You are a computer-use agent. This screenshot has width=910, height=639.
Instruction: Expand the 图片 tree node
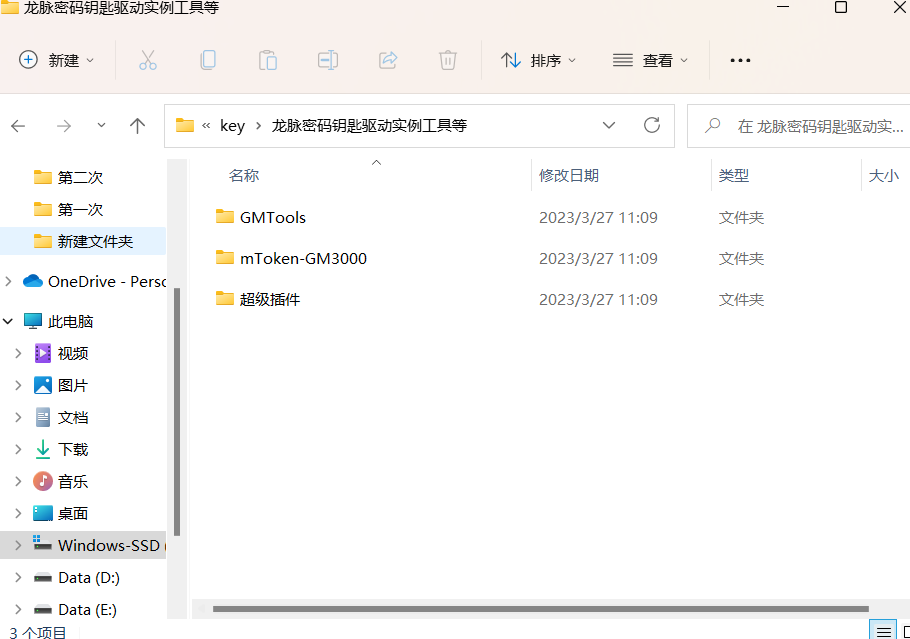click(18, 385)
